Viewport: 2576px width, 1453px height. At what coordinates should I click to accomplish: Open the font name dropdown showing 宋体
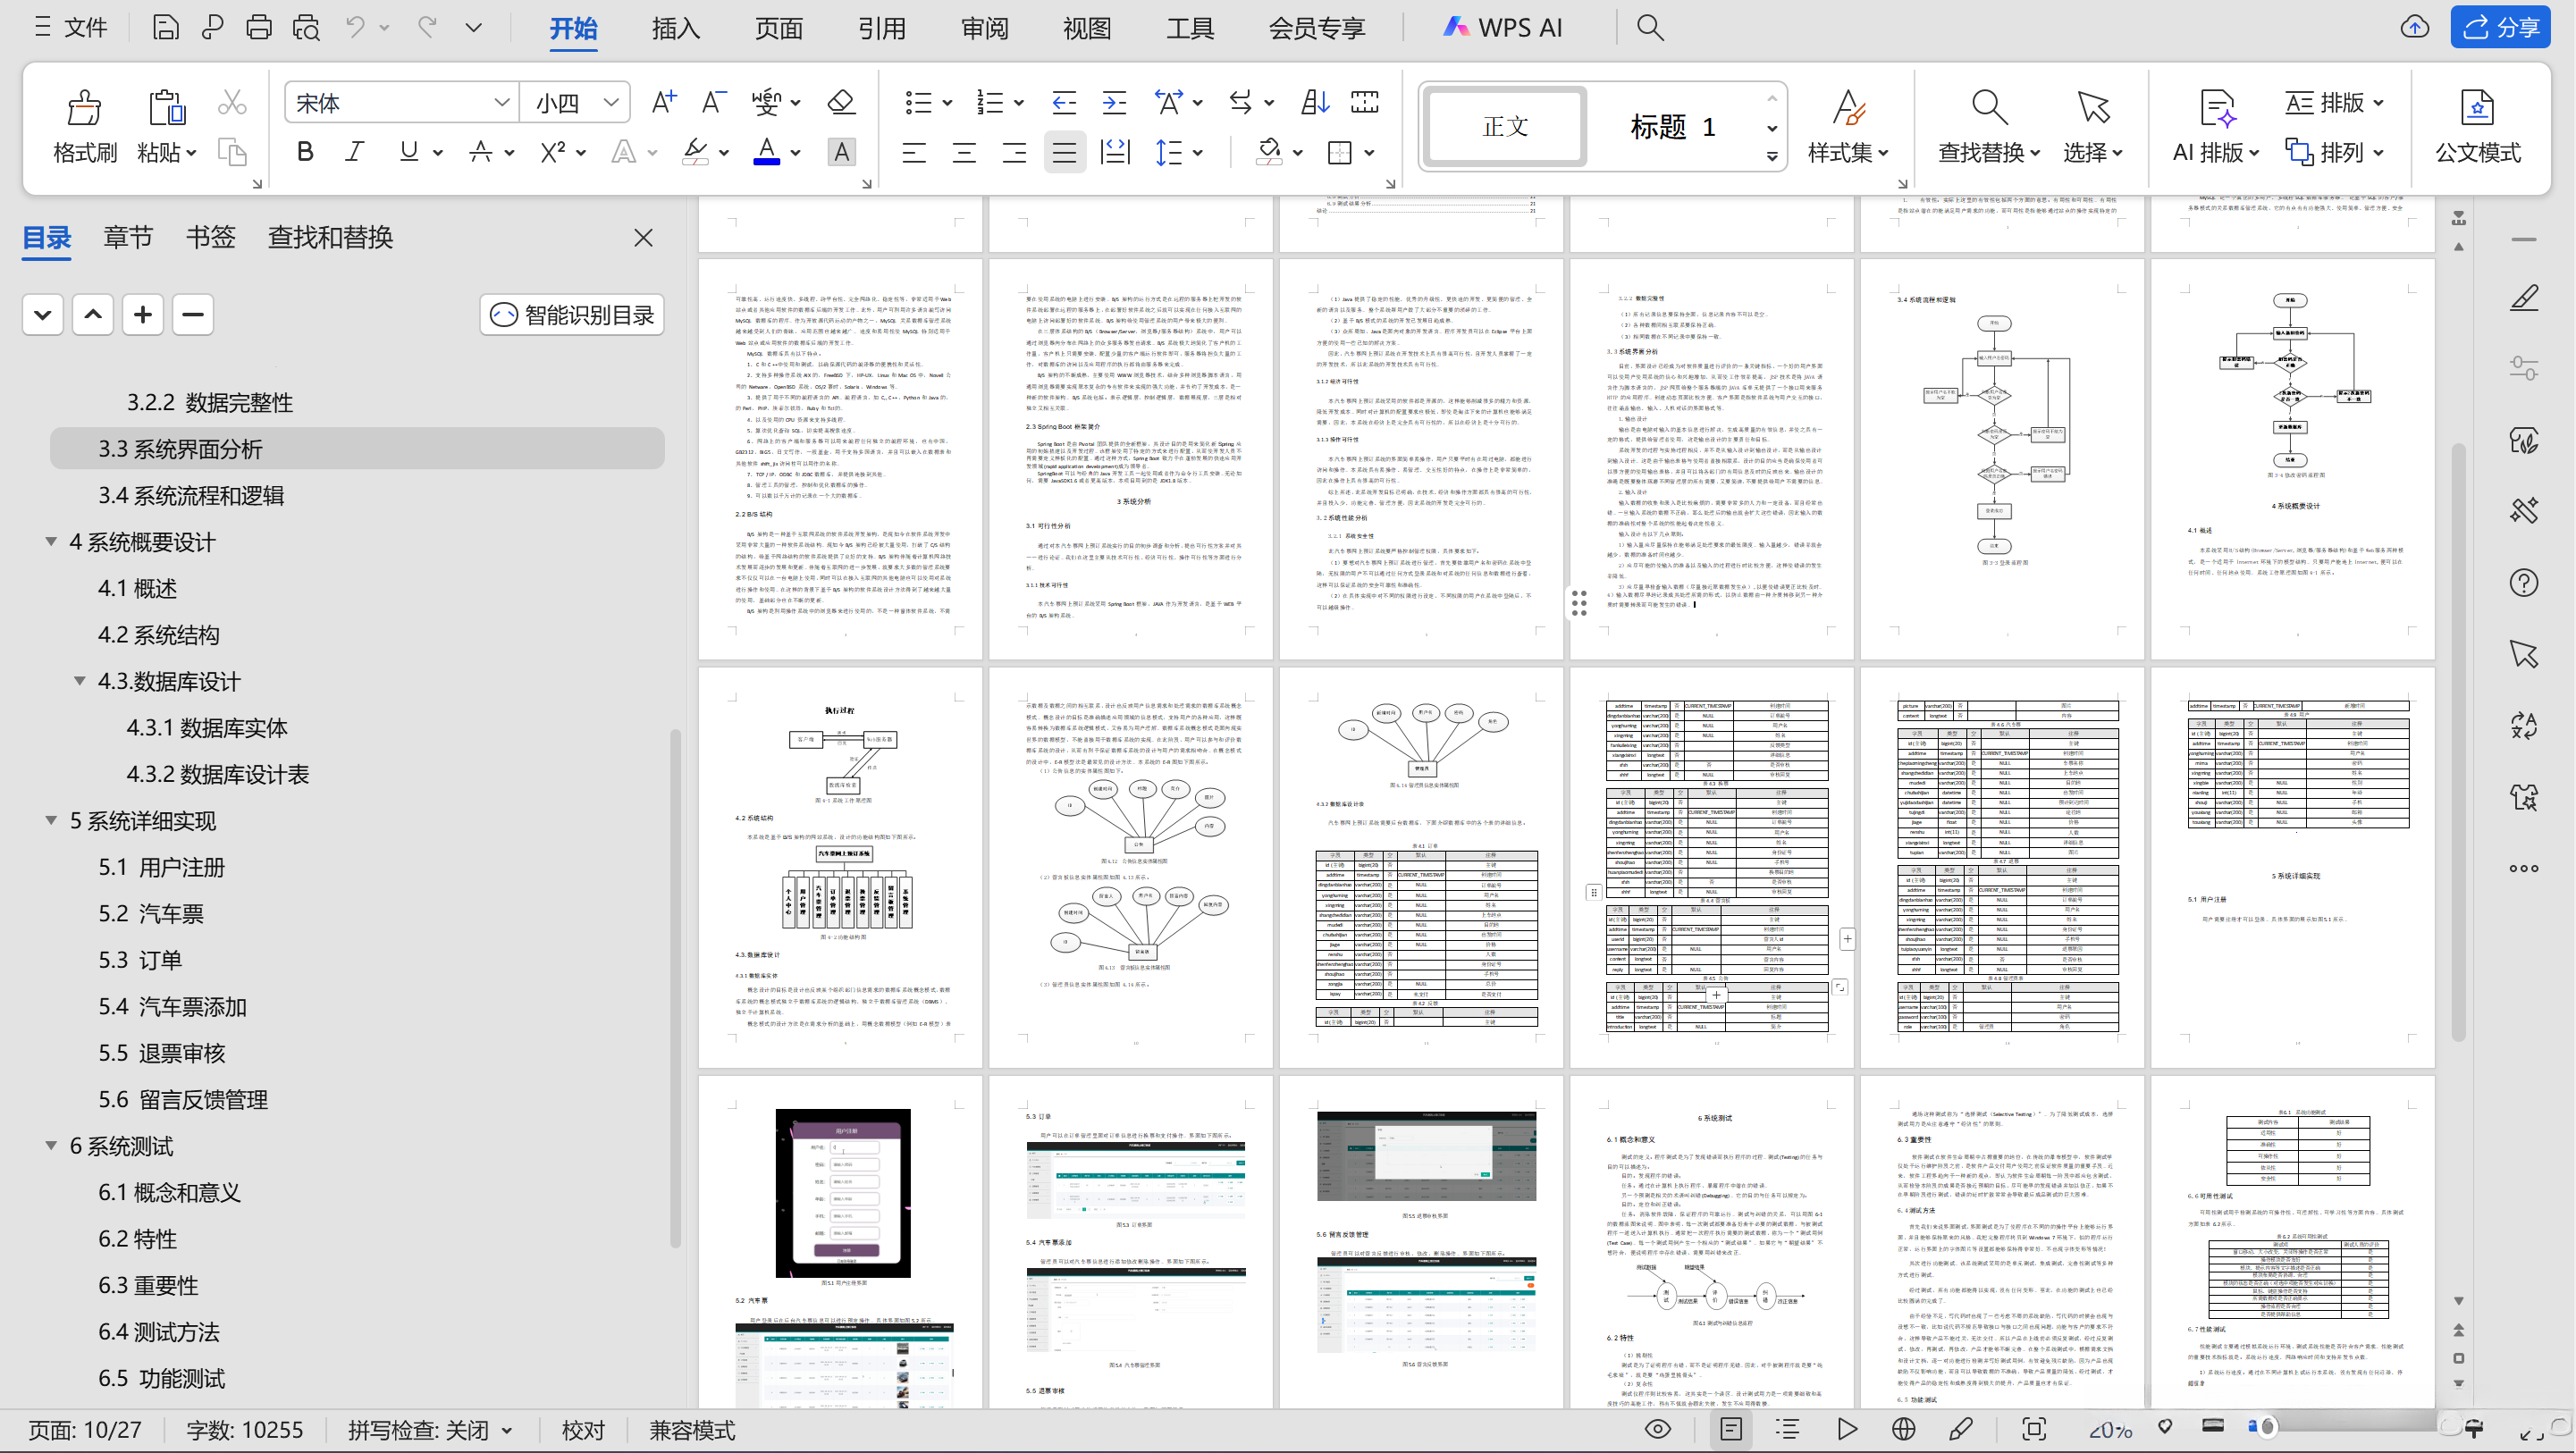pyautogui.click(x=501, y=102)
